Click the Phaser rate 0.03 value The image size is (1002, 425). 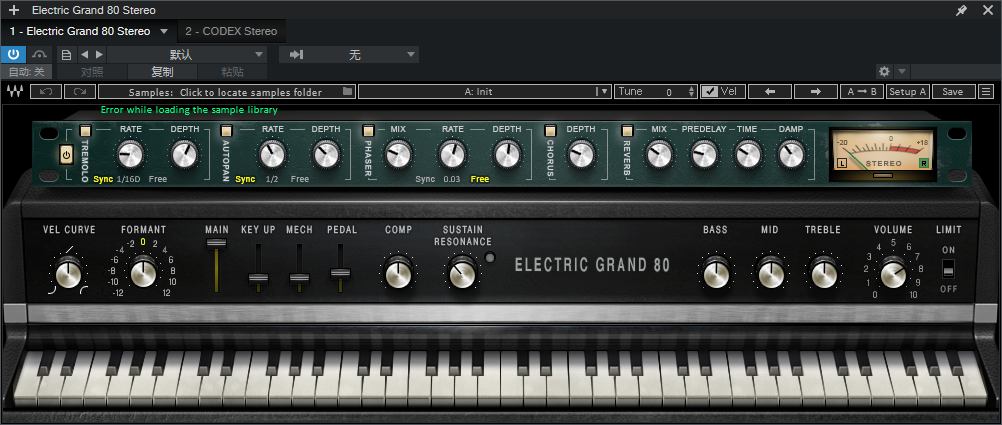click(x=452, y=179)
